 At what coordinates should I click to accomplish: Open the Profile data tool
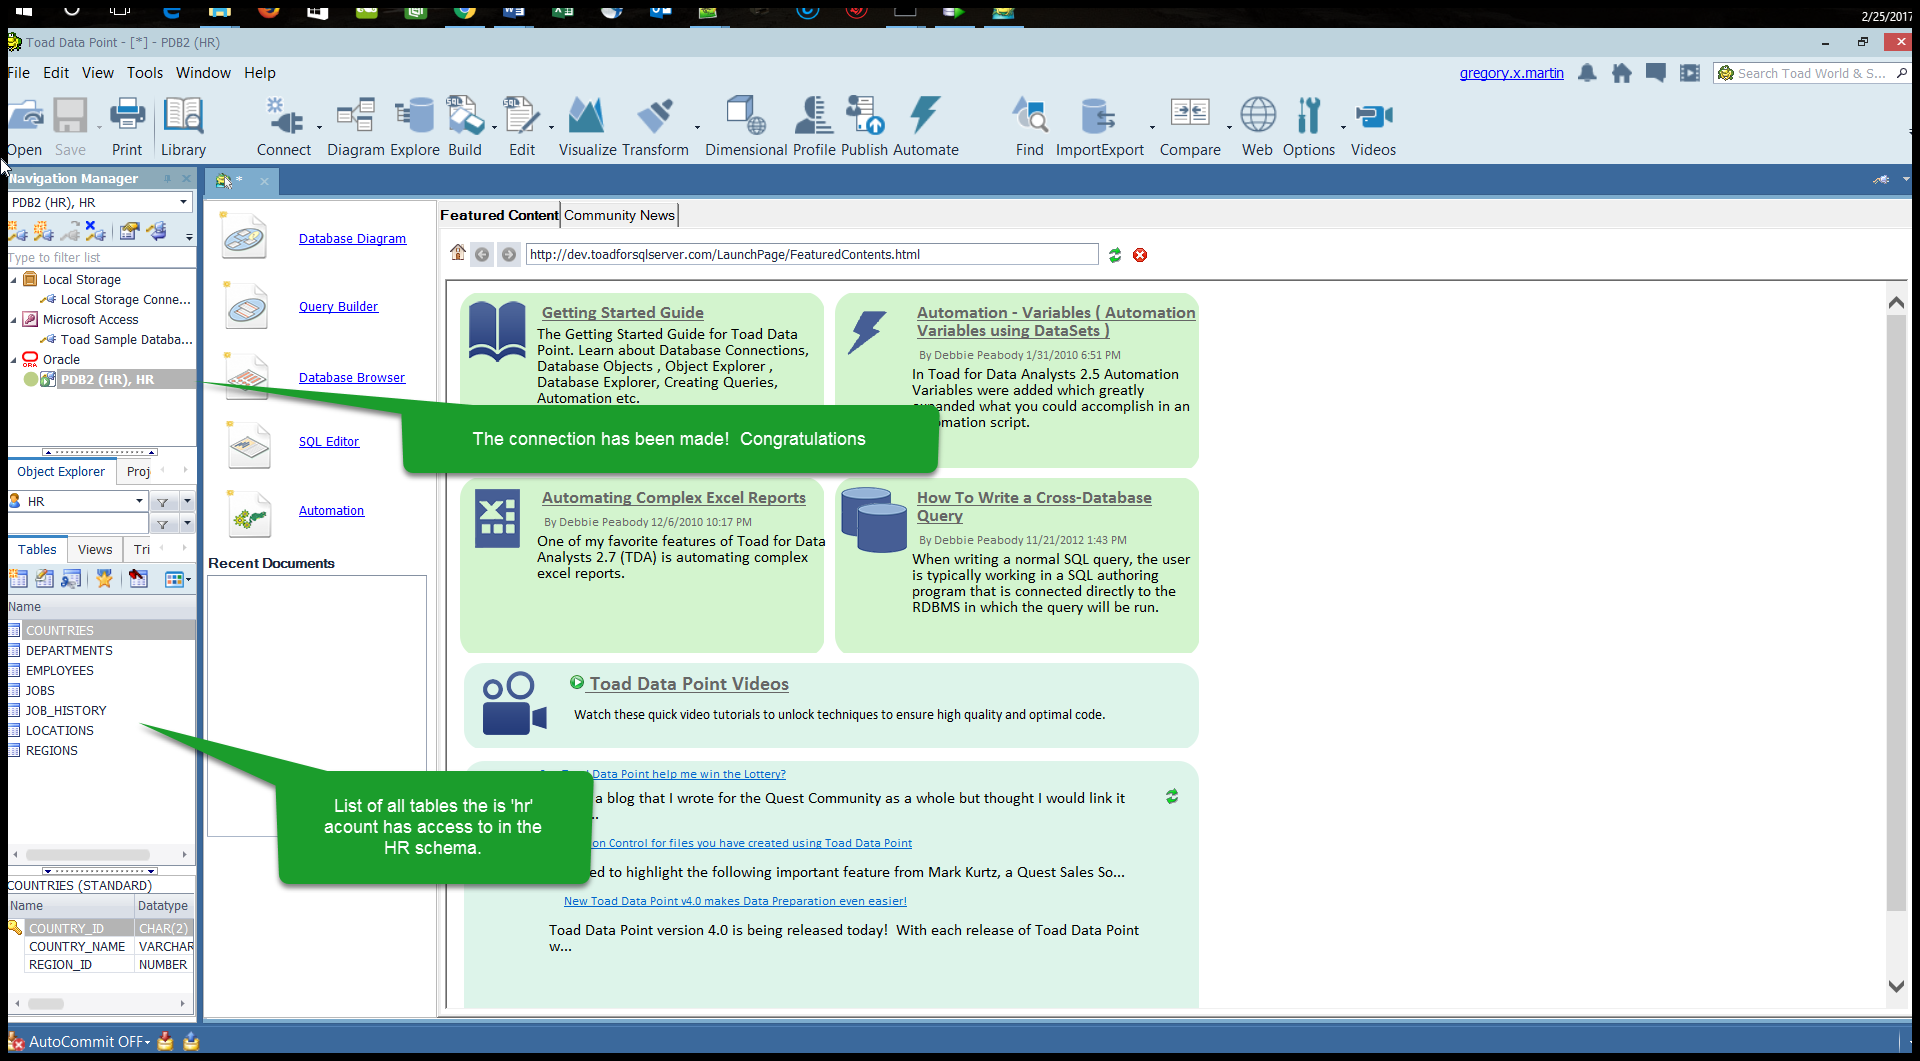click(x=814, y=127)
